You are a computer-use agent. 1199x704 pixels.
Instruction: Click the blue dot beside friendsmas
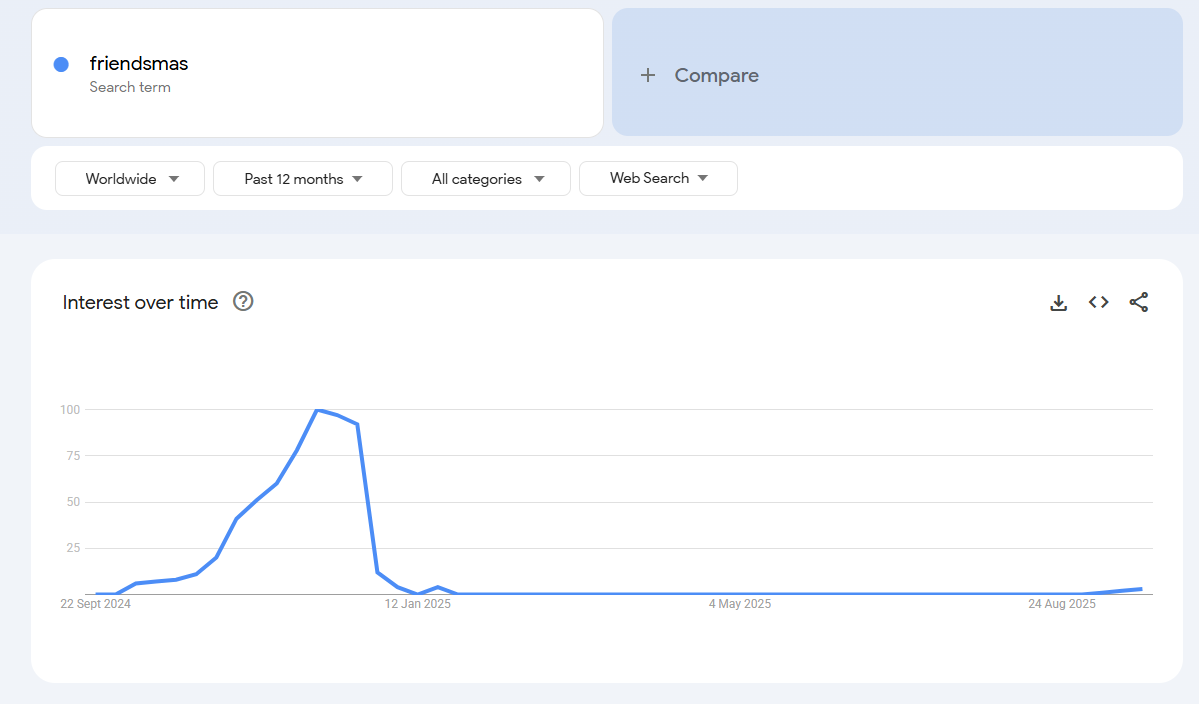click(x=61, y=64)
